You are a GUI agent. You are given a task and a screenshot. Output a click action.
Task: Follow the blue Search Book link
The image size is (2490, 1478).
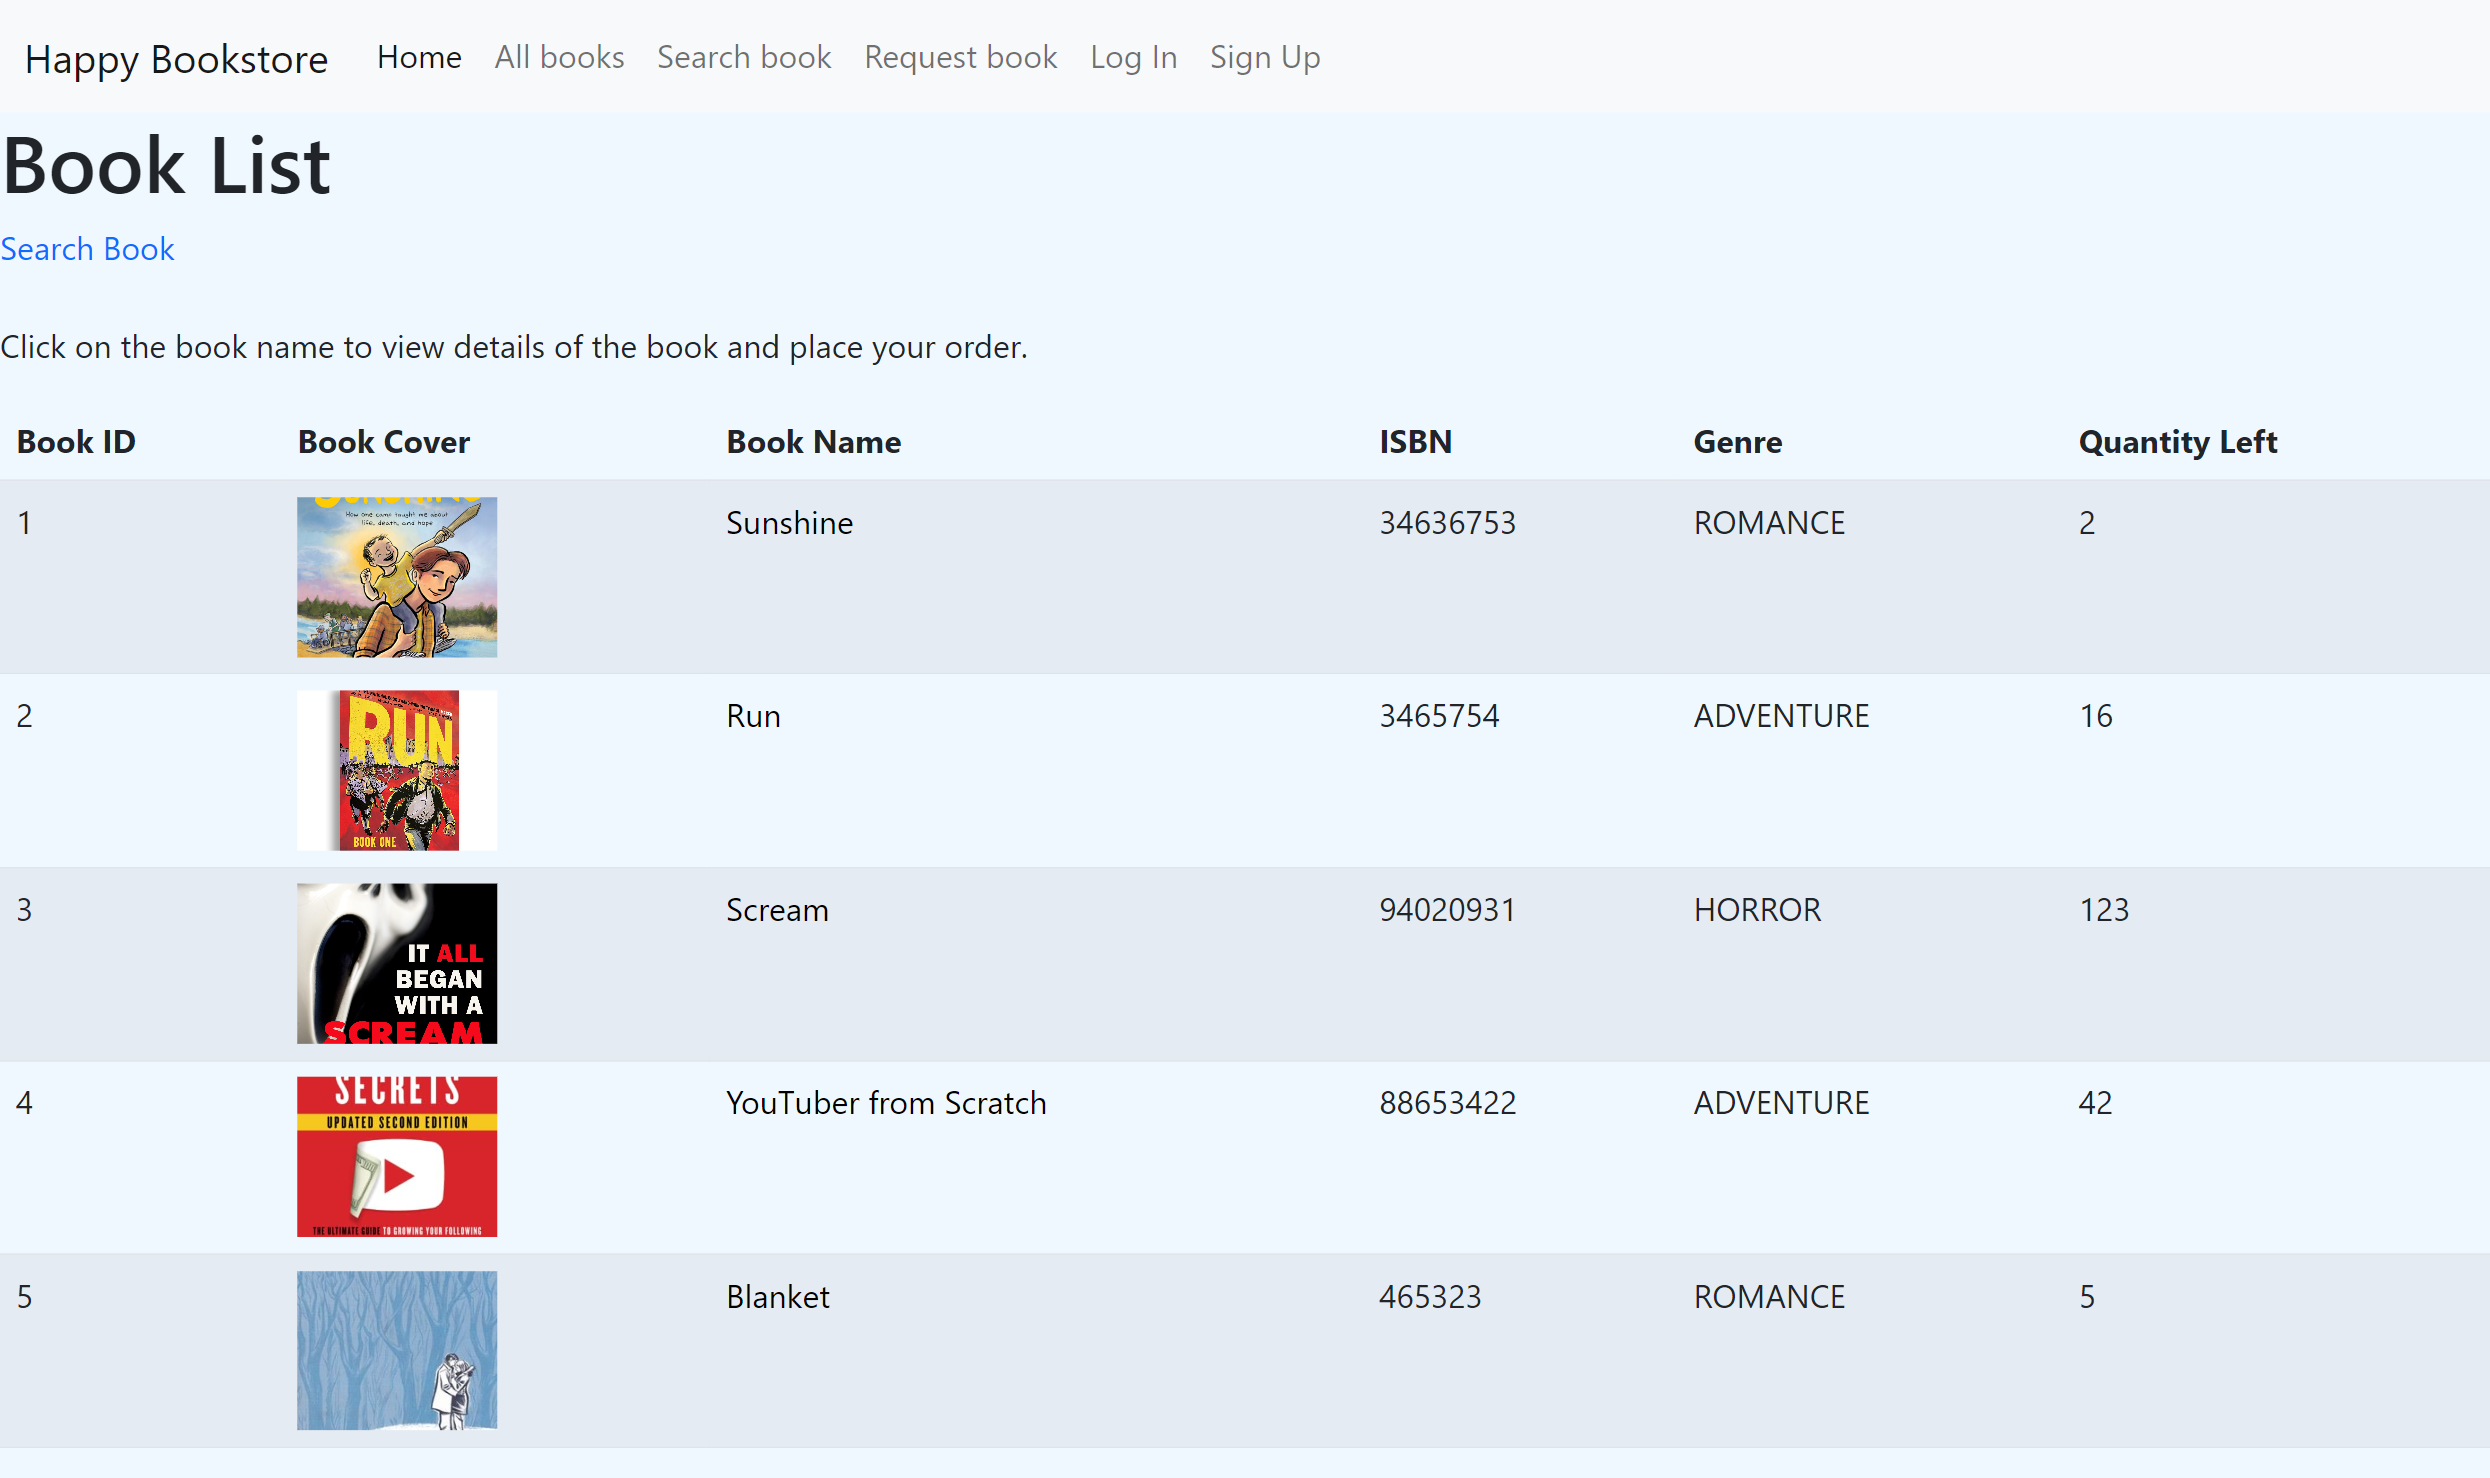point(88,249)
